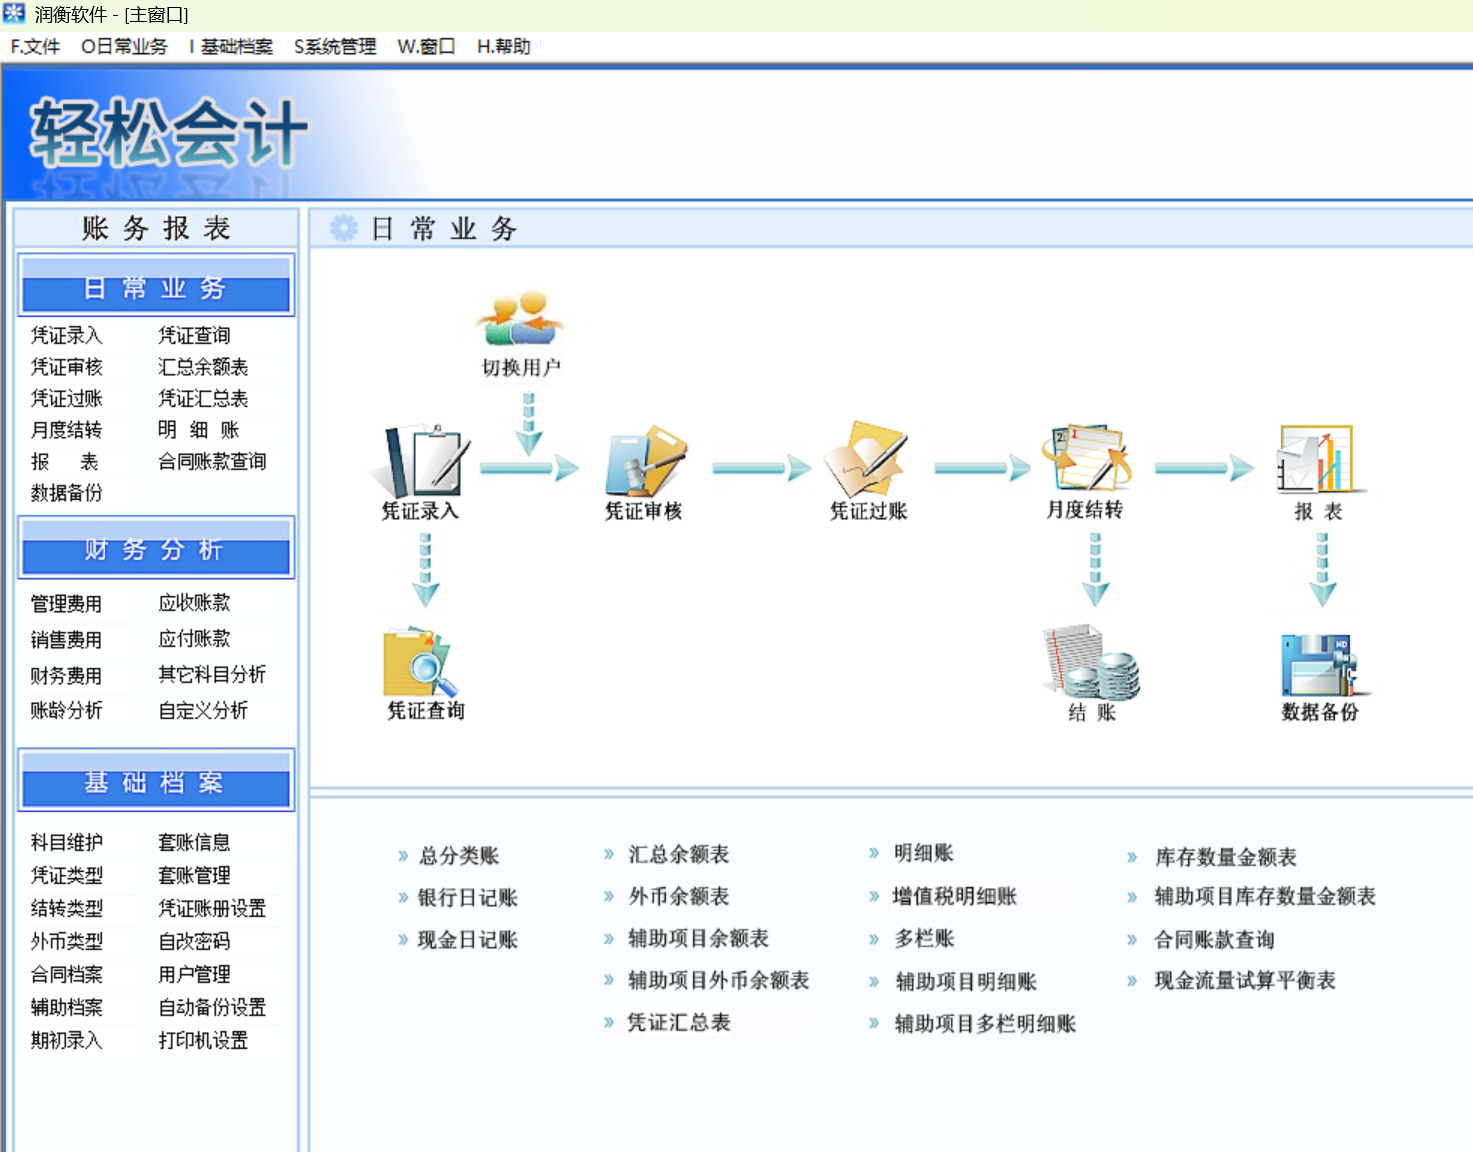The height and width of the screenshot is (1152, 1473).
Task: Open the 外币余额表 report link
Action: (679, 897)
